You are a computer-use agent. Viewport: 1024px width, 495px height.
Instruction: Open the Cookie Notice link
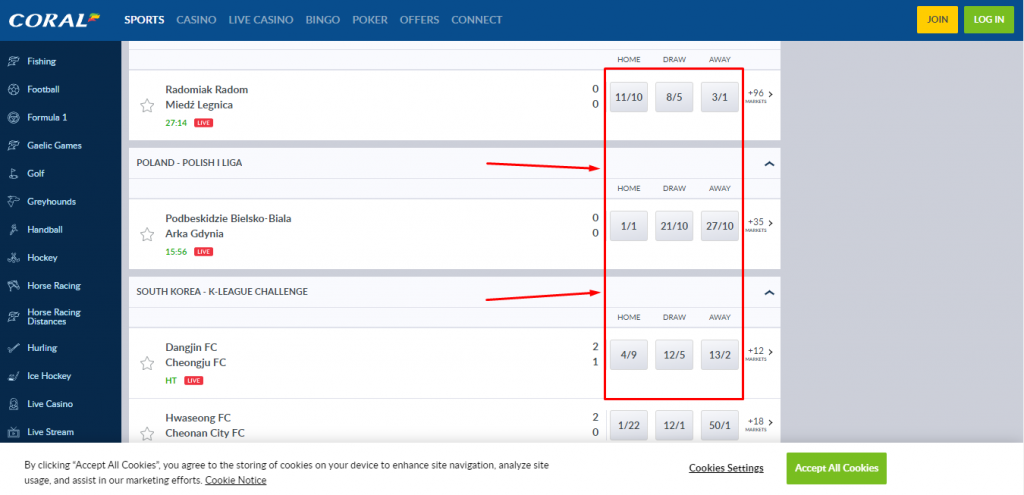pyautogui.click(x=236, y=480)
